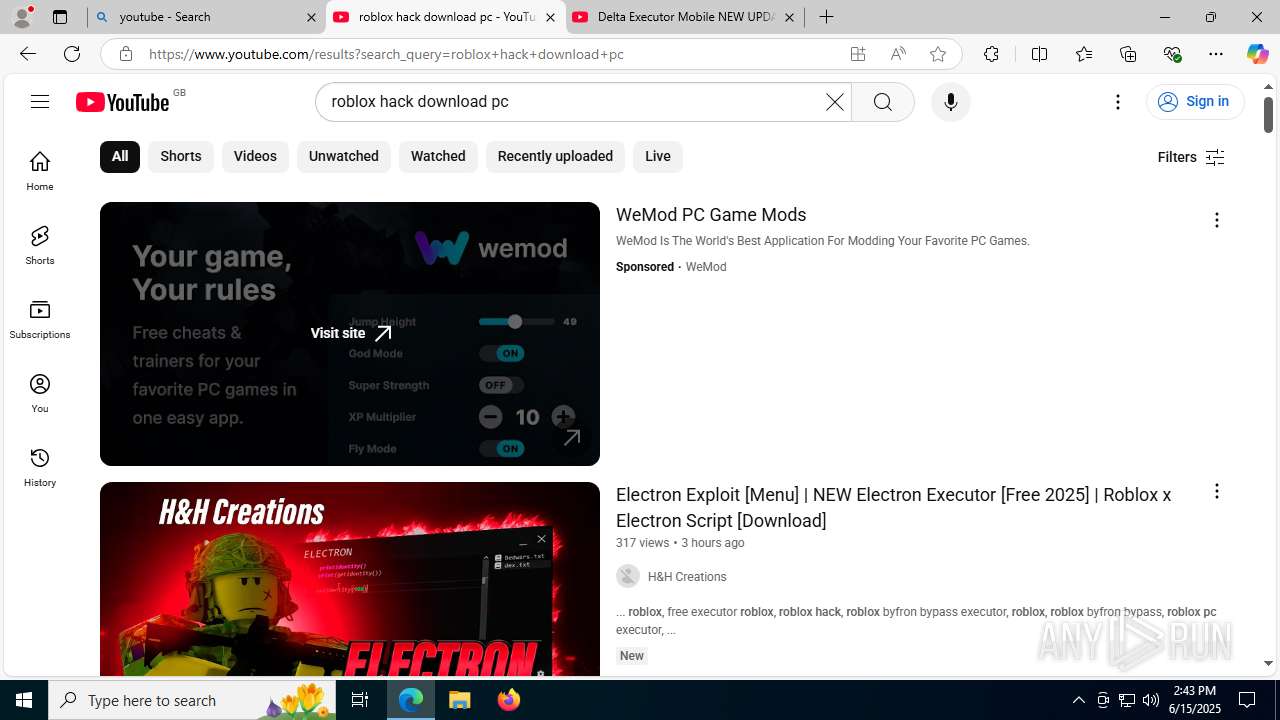Click the magnifier search button
The width and height of the screenshot is (1280, 720).
click(882, 101)
